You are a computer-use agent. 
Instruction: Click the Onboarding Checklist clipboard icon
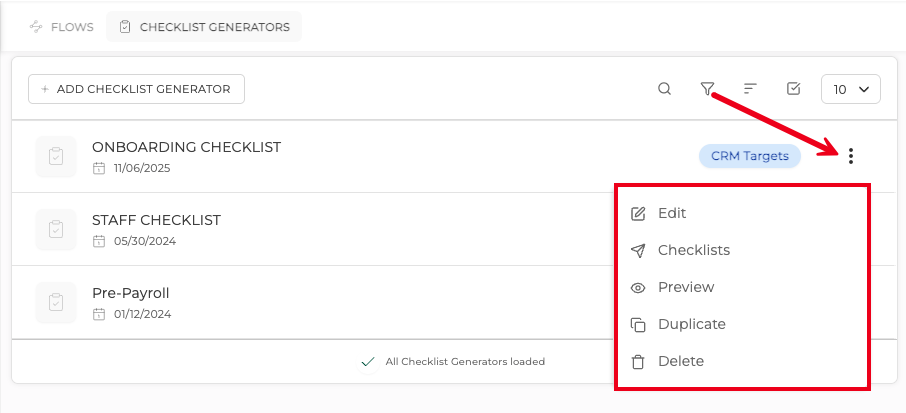point(56,157)
